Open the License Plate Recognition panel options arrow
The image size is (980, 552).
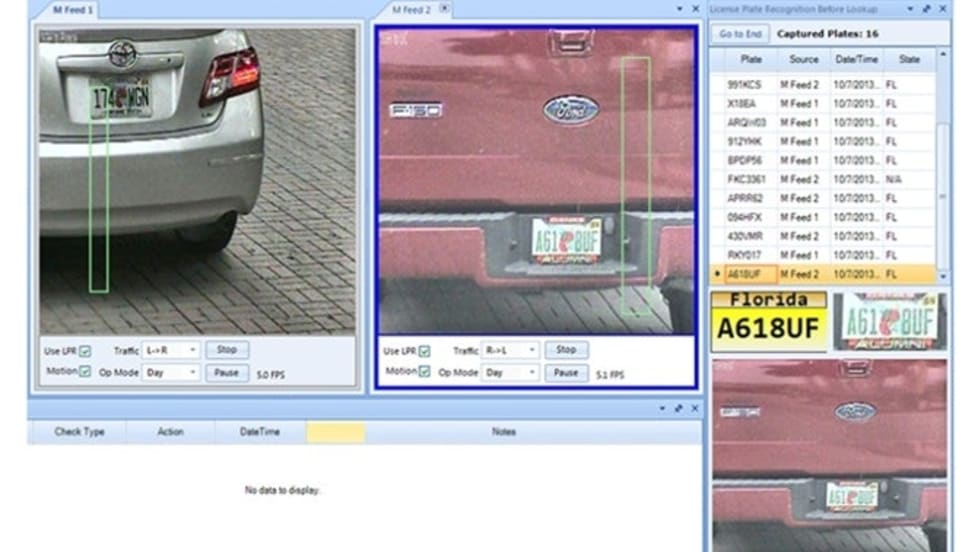click(911, 8)
